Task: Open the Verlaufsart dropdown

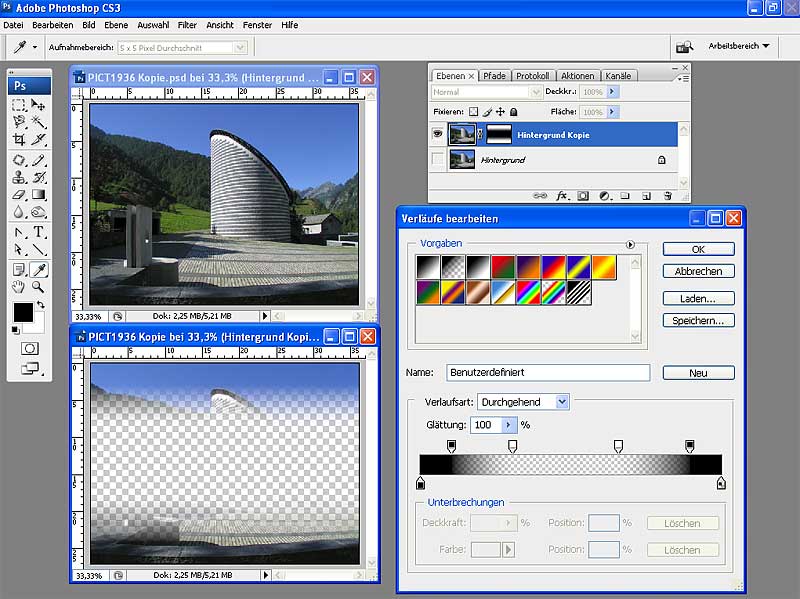Action: (x=562, y=402)
